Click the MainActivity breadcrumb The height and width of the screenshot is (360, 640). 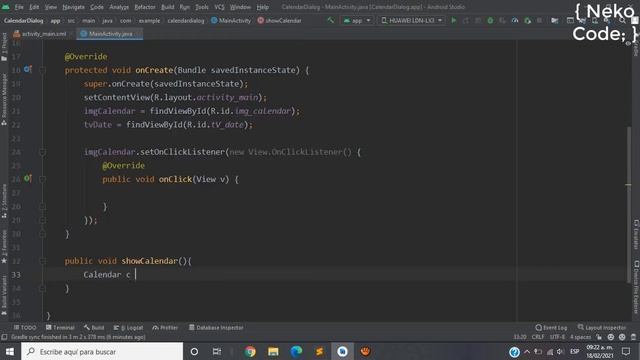[x=231, y=20]
